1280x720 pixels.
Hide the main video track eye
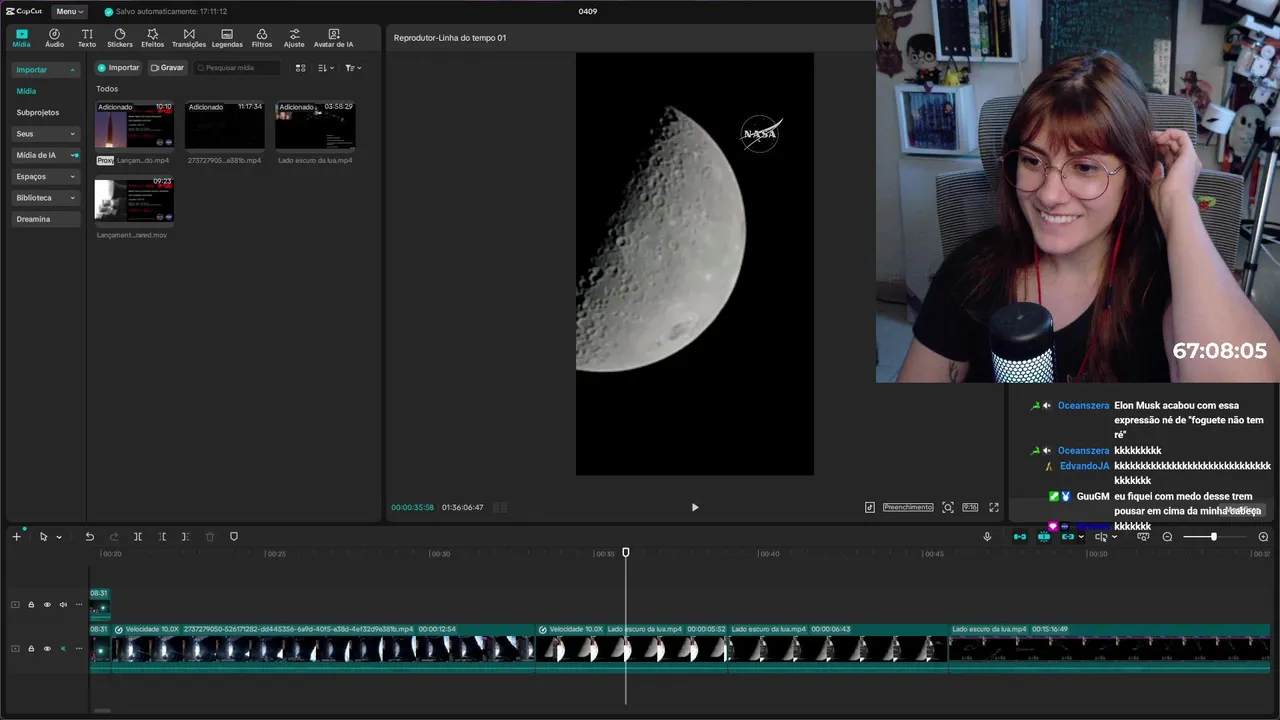coord(47,648)
